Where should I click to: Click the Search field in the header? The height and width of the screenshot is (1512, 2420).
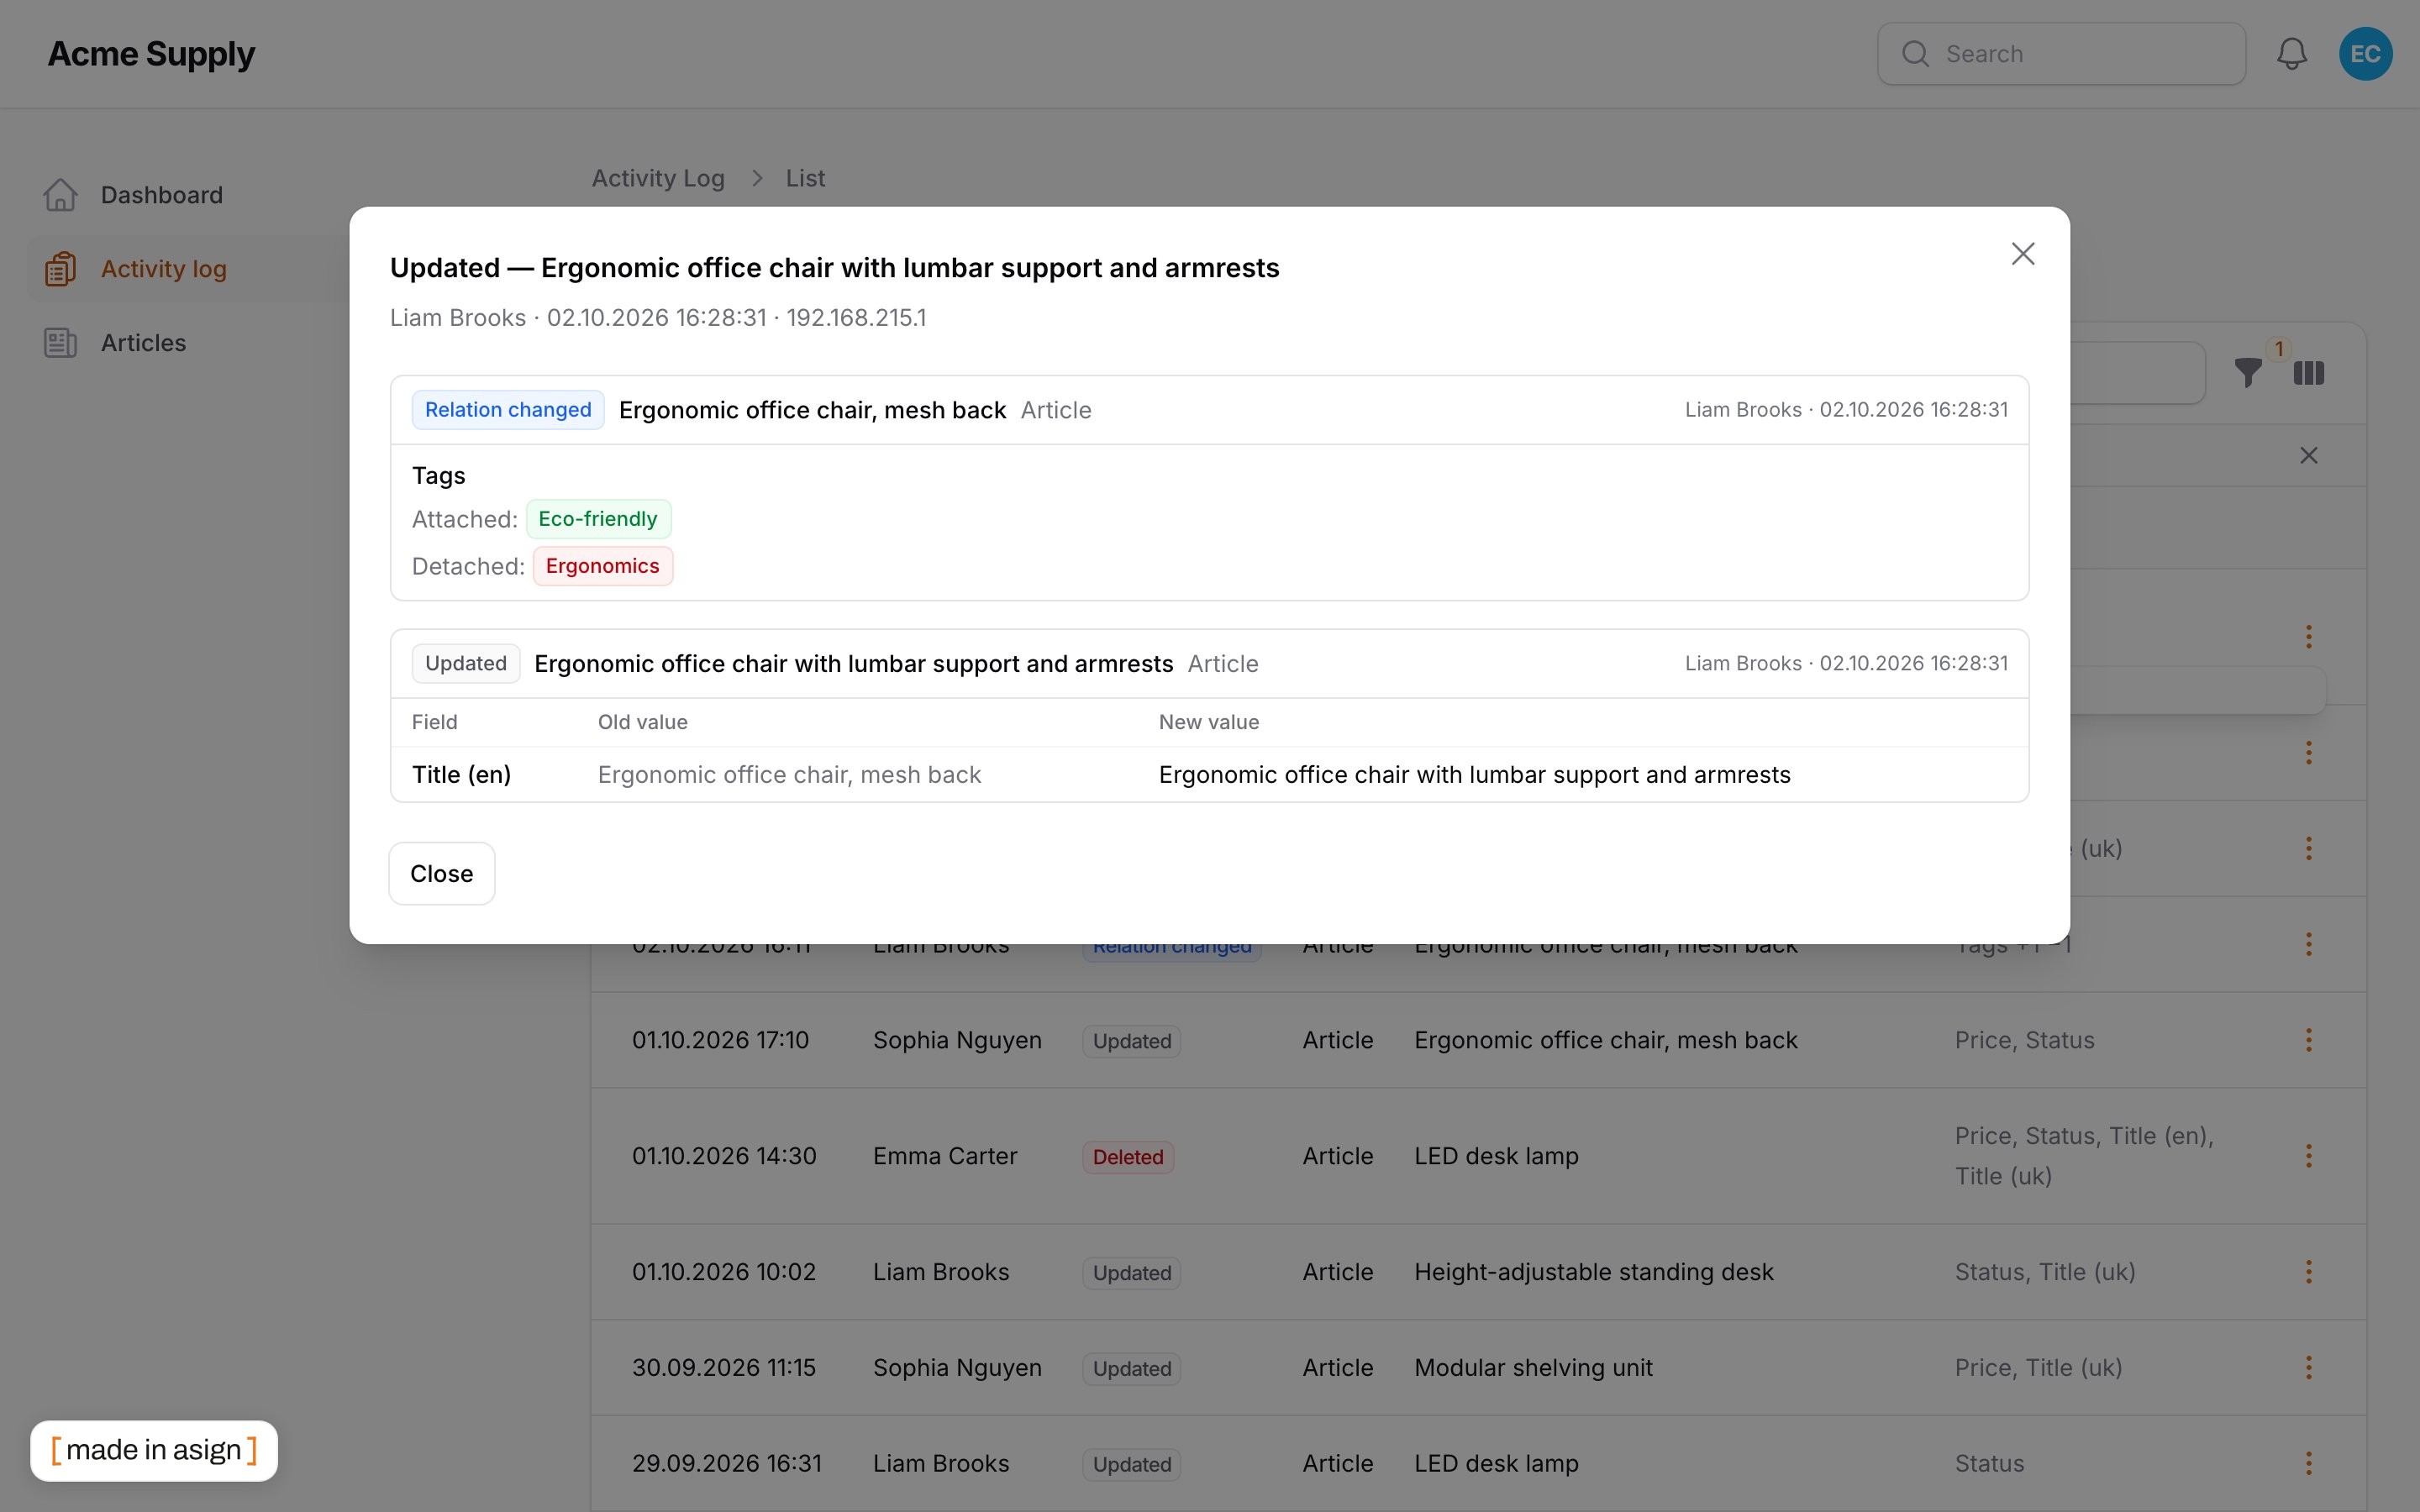pyautogui.click(x=2061, y=54)
